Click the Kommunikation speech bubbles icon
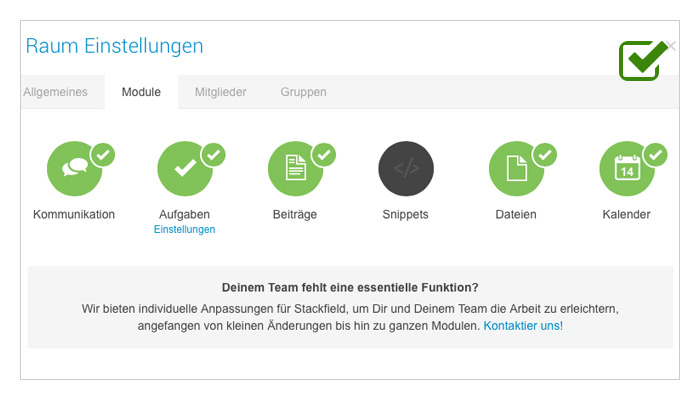The image size is (700, 400). [74, 169]
